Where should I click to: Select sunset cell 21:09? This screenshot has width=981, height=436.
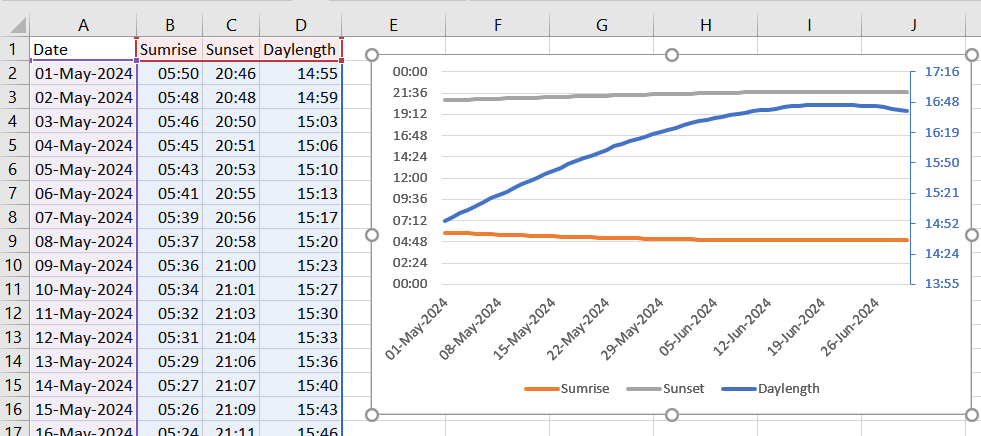(x=231, y=409)
